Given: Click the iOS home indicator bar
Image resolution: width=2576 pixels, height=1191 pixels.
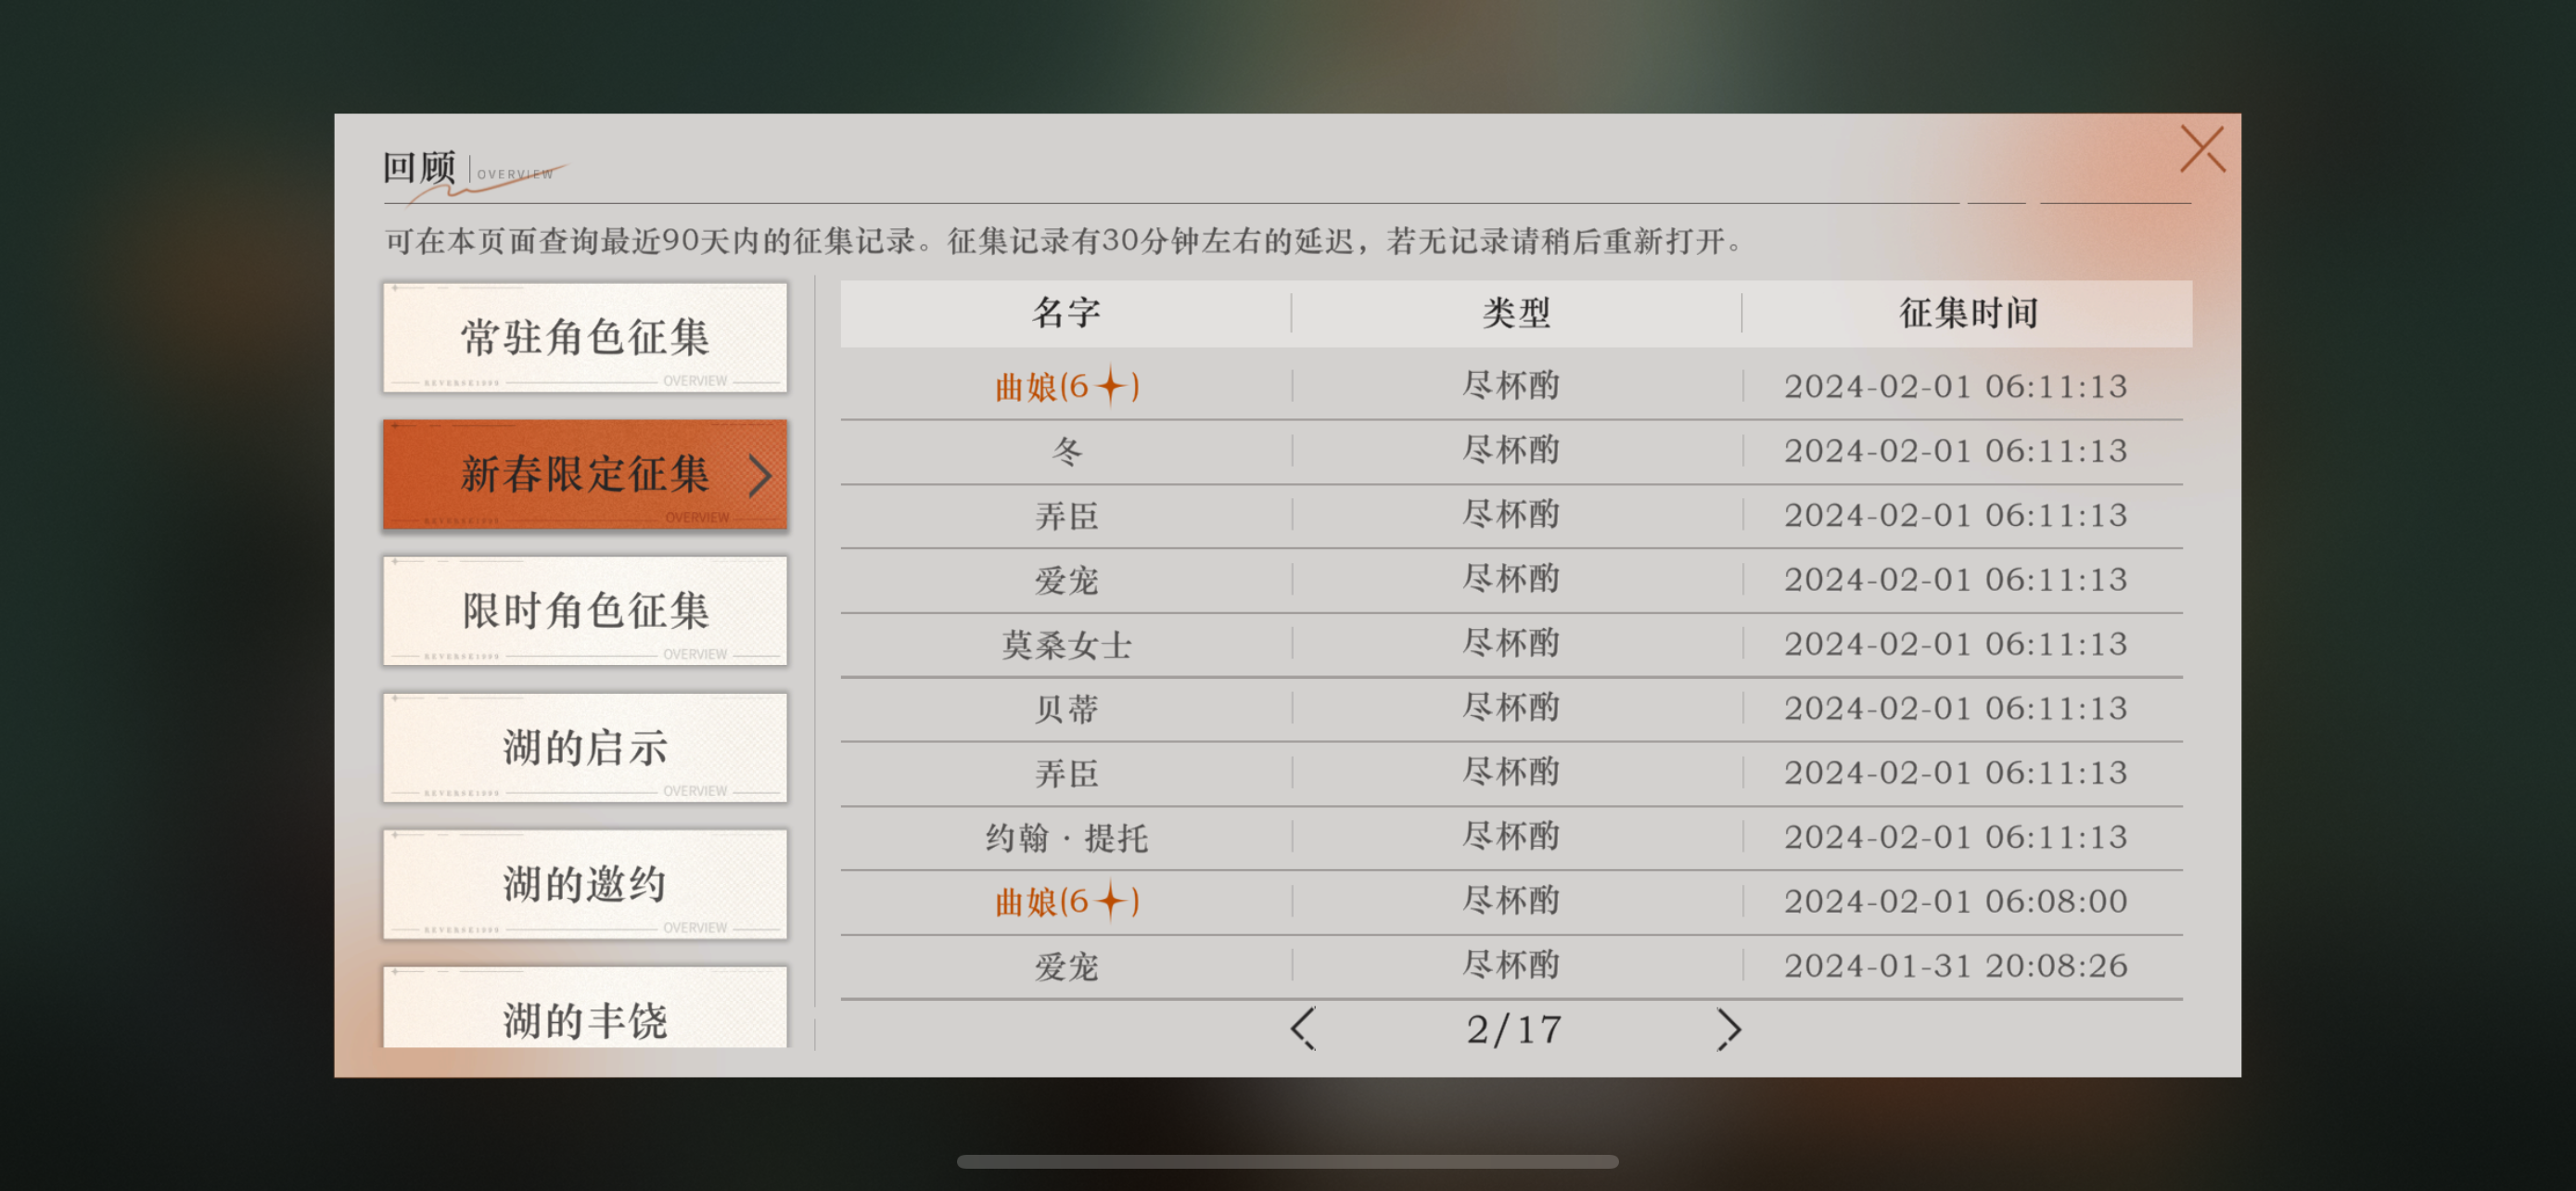Looking at the screenshot, I should click(x=1287, y=1161).
